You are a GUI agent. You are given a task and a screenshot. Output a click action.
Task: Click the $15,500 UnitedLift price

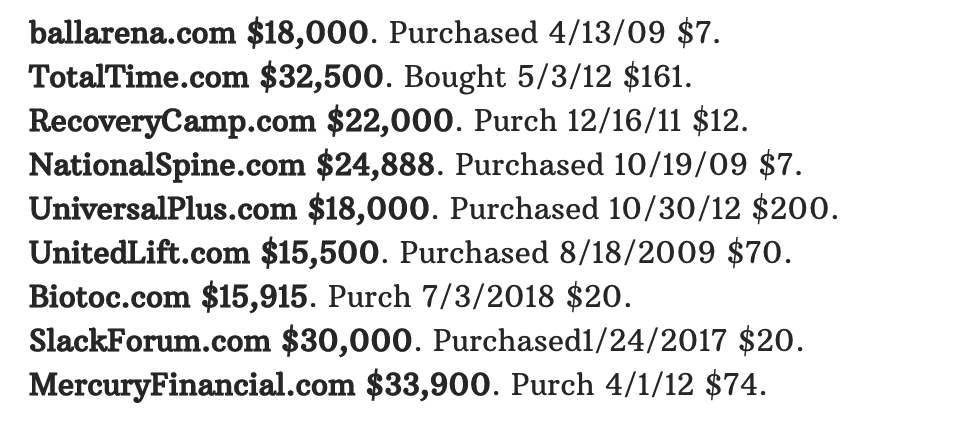pyautogui.click(x=320, y=253)
